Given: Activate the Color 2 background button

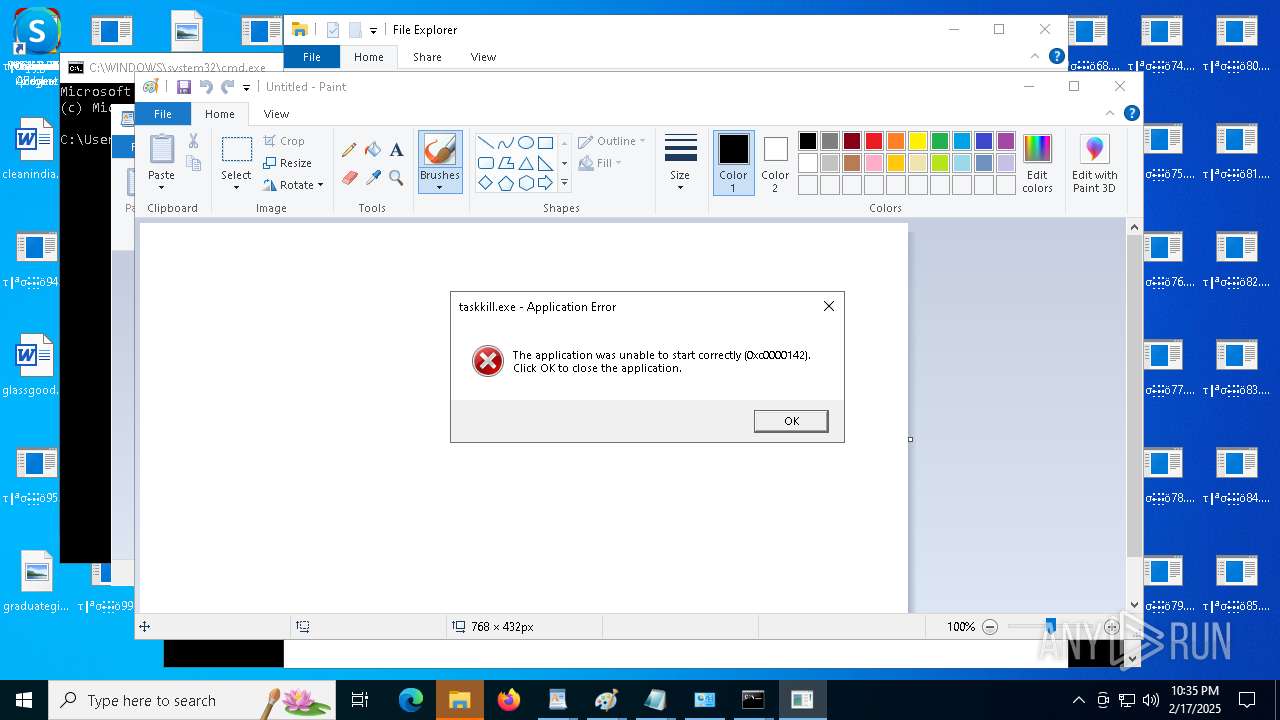Looking at the screenshot, I should [x=775, y=163].
